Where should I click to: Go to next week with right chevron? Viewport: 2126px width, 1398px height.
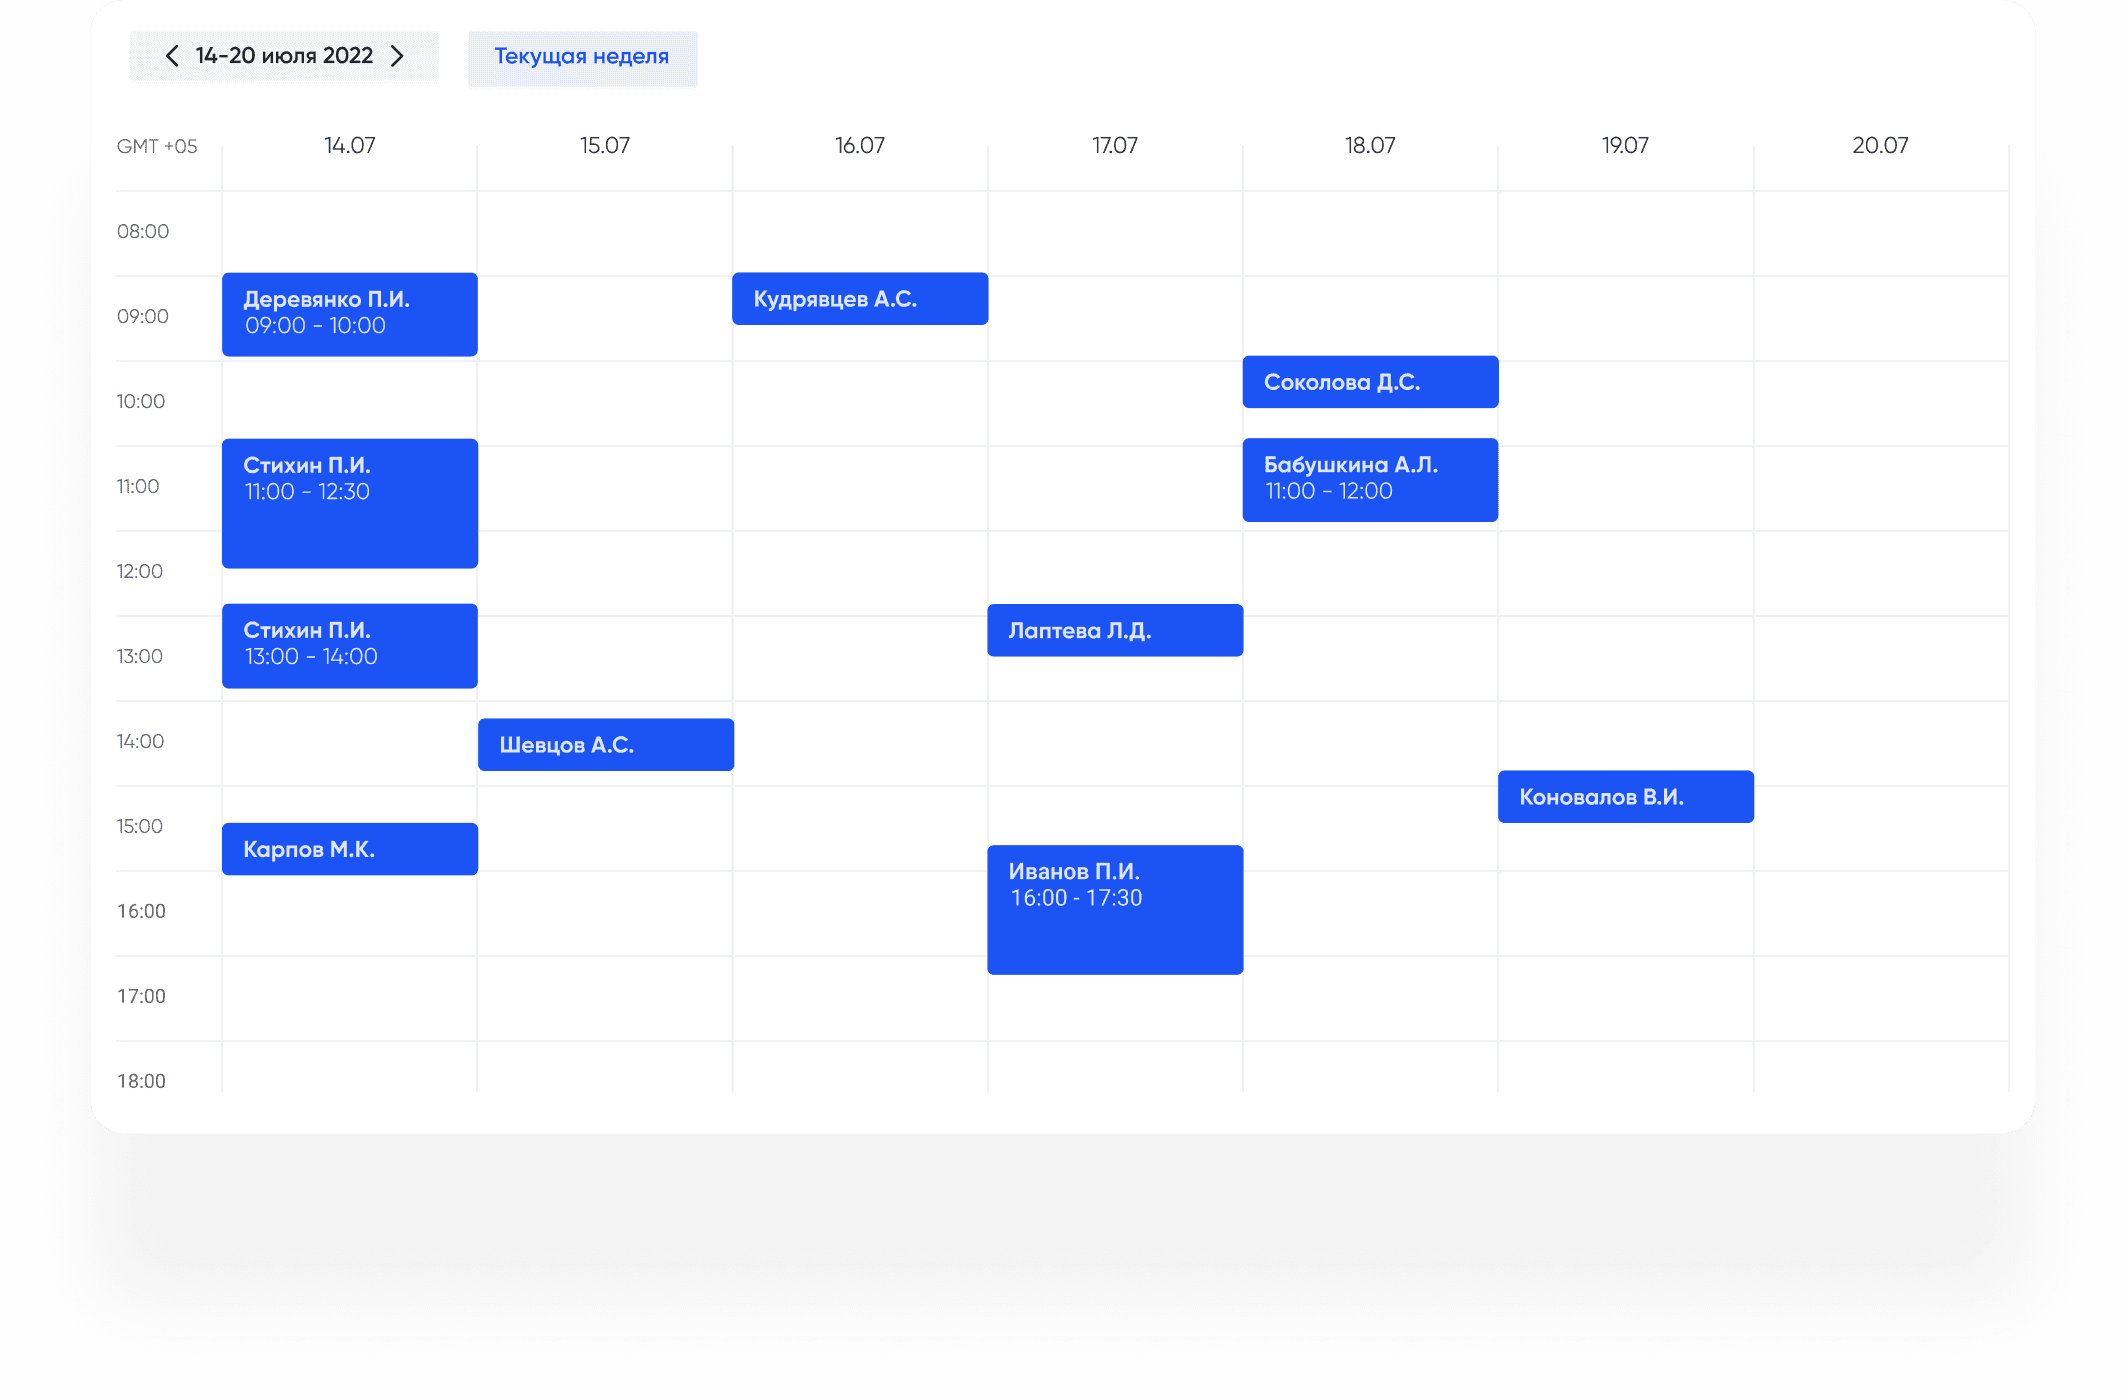(x=398, y=56)
